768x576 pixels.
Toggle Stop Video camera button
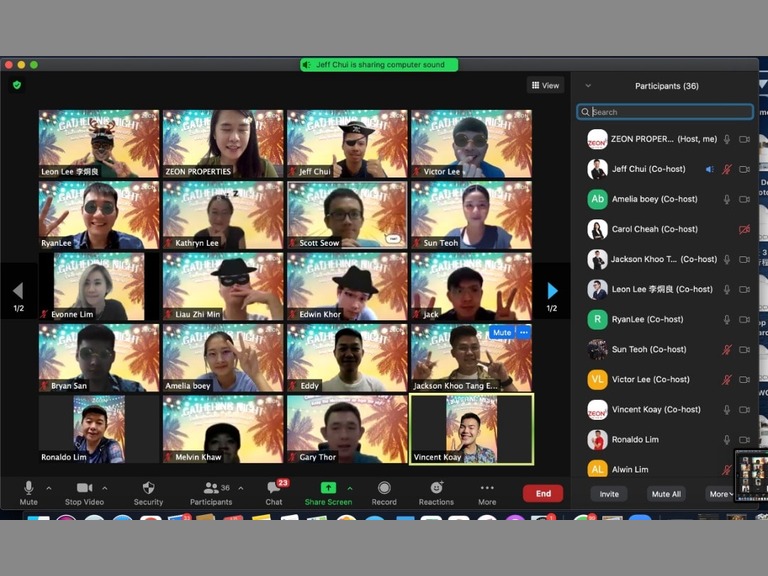tap(85, 488)
